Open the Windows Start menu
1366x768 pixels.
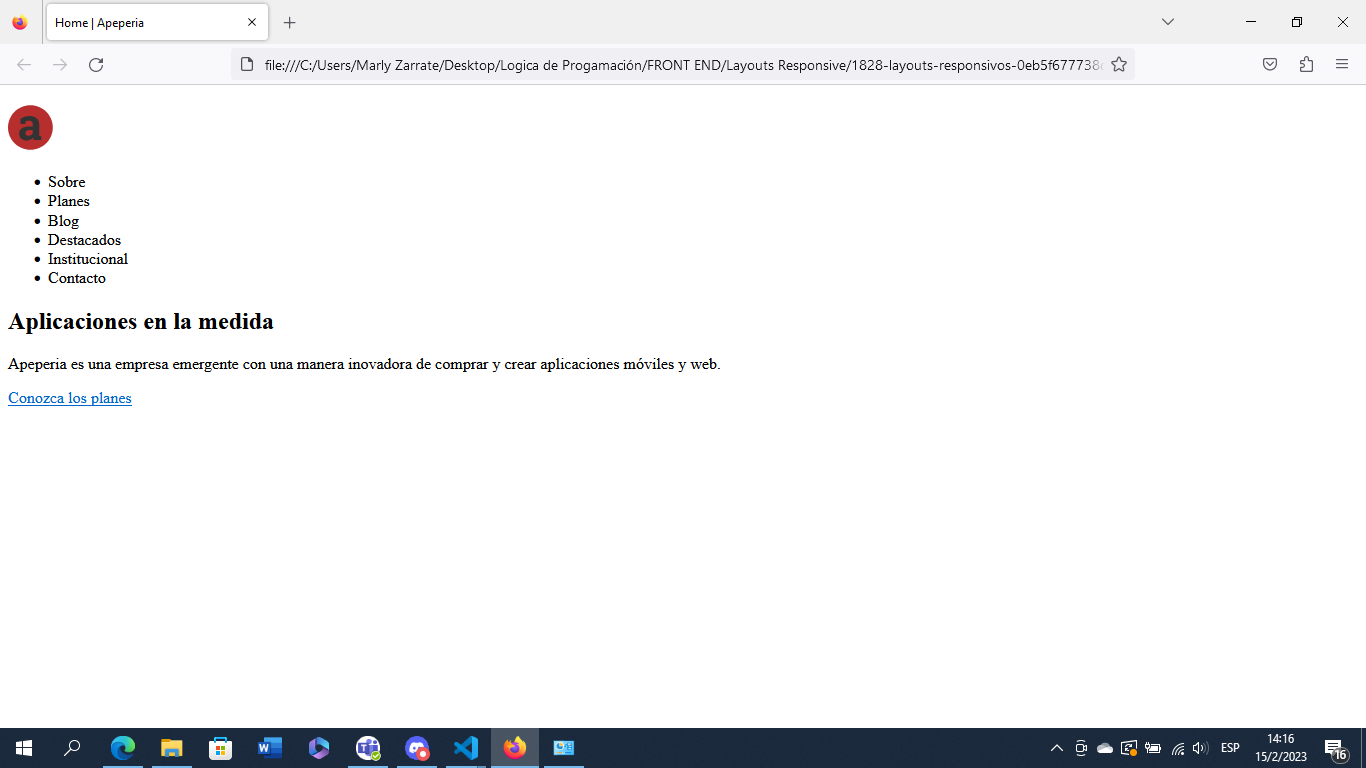tap(24, 748)
